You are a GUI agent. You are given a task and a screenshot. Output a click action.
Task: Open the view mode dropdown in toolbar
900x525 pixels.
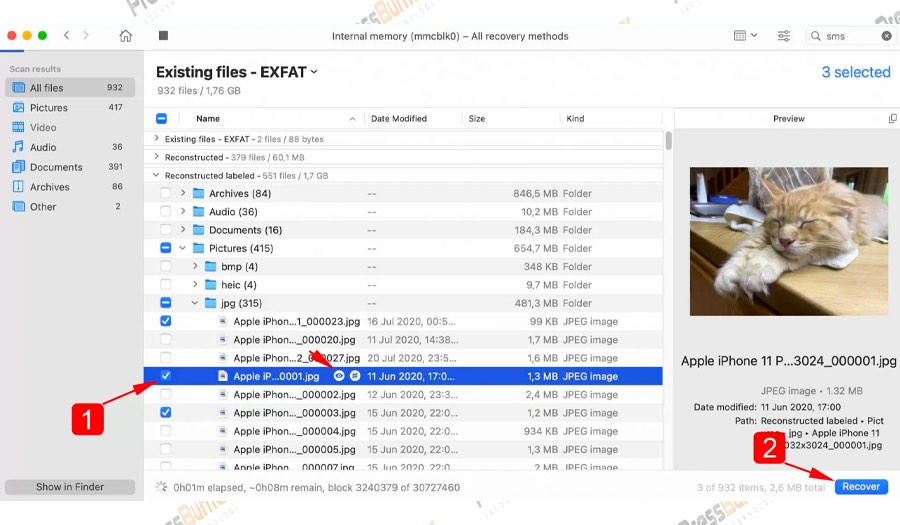coord(745,36)
